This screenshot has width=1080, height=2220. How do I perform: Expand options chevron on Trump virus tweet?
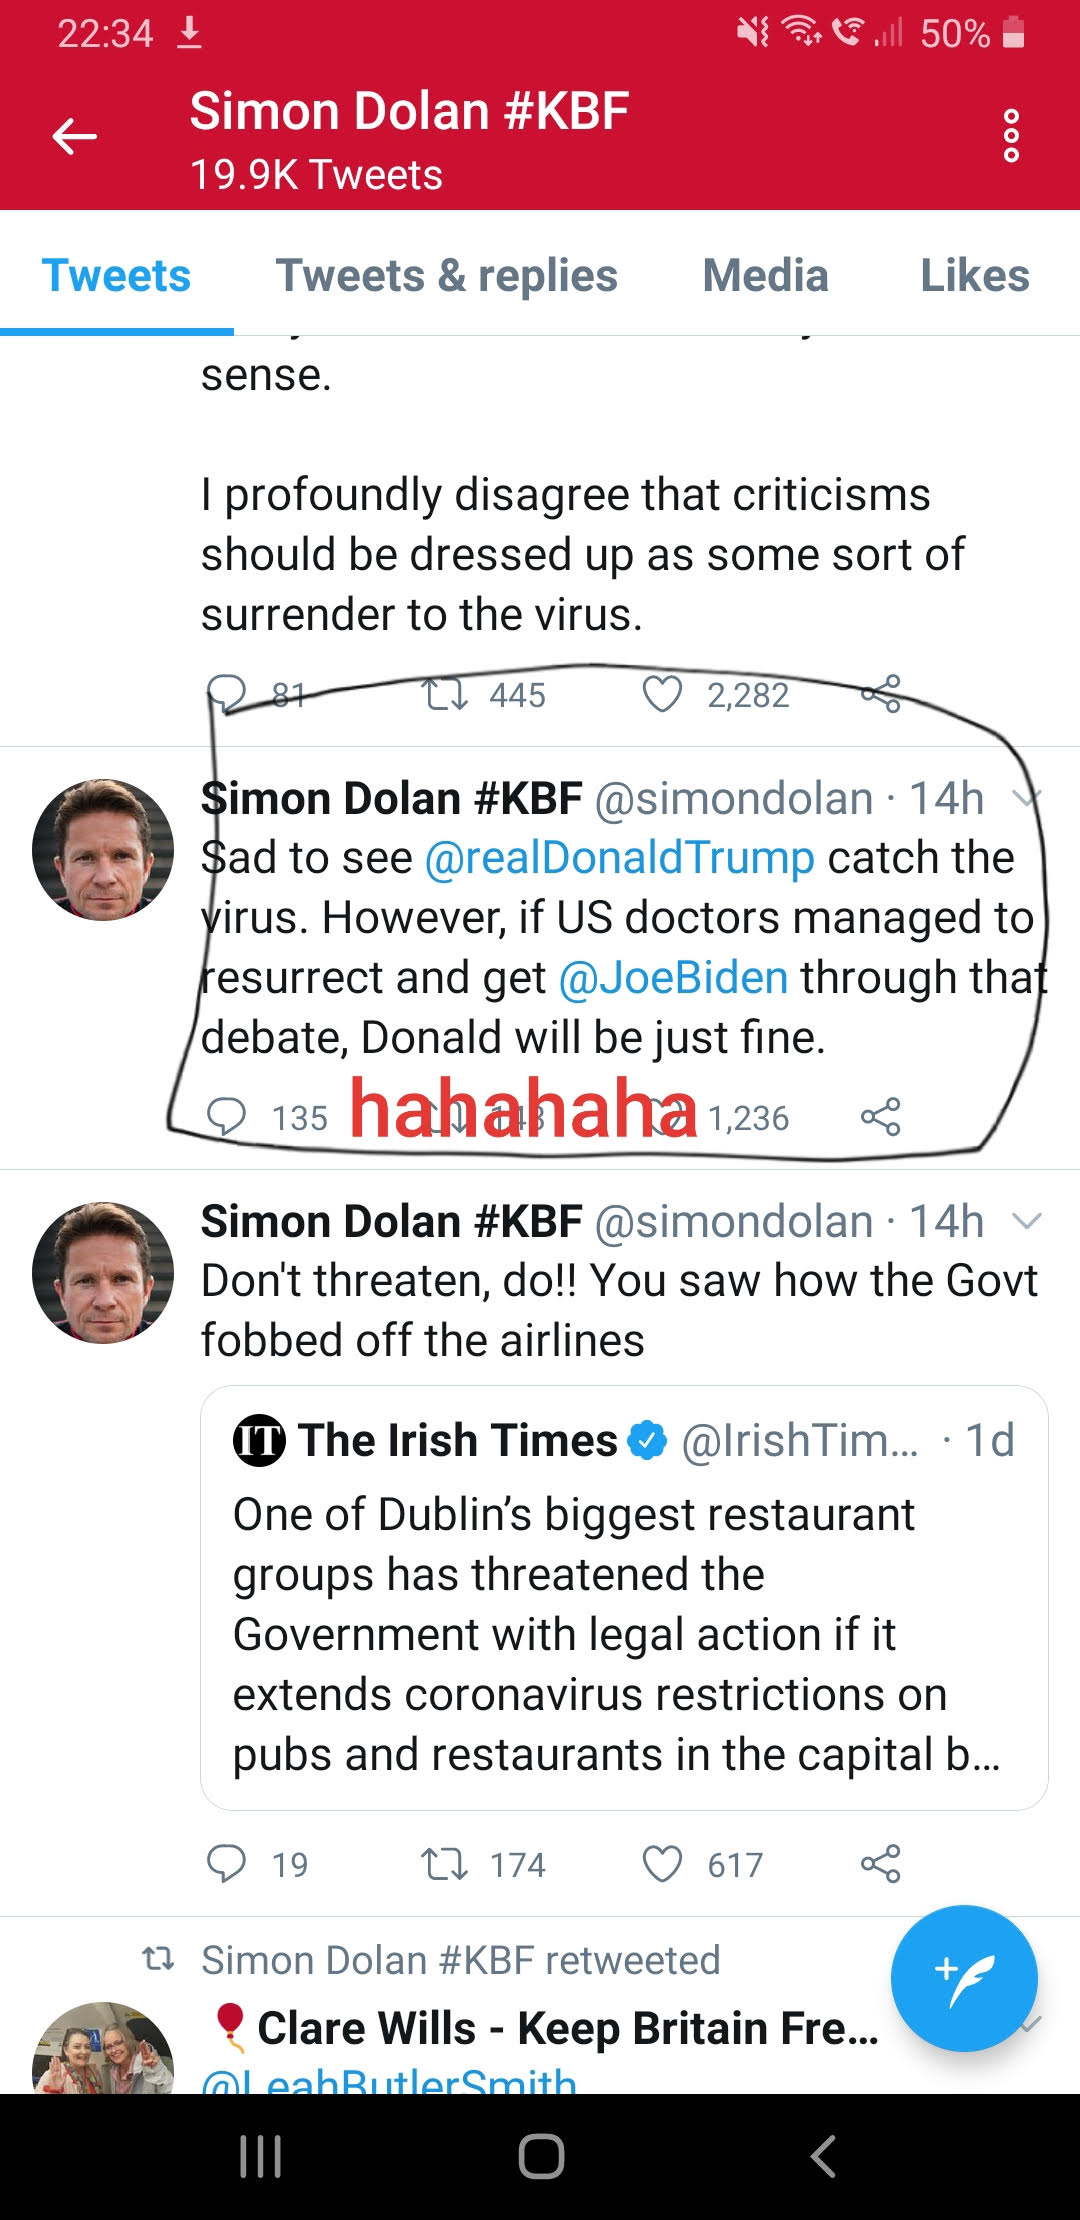[1027, 798]
